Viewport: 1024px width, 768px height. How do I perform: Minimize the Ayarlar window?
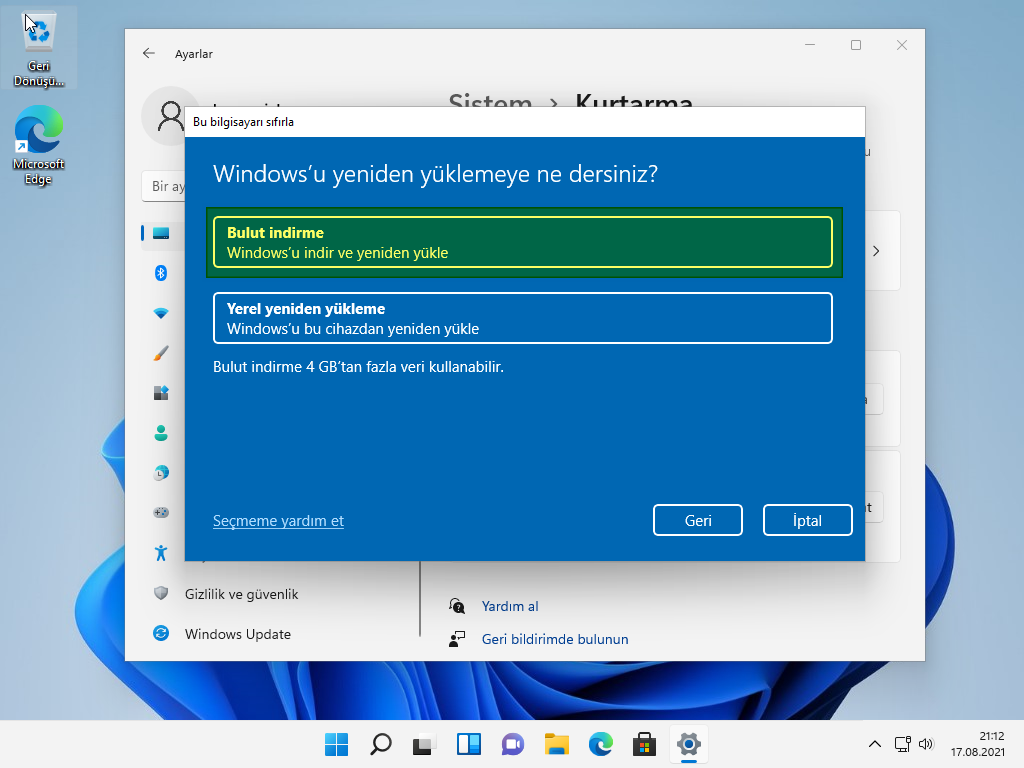tap(810, 45)
